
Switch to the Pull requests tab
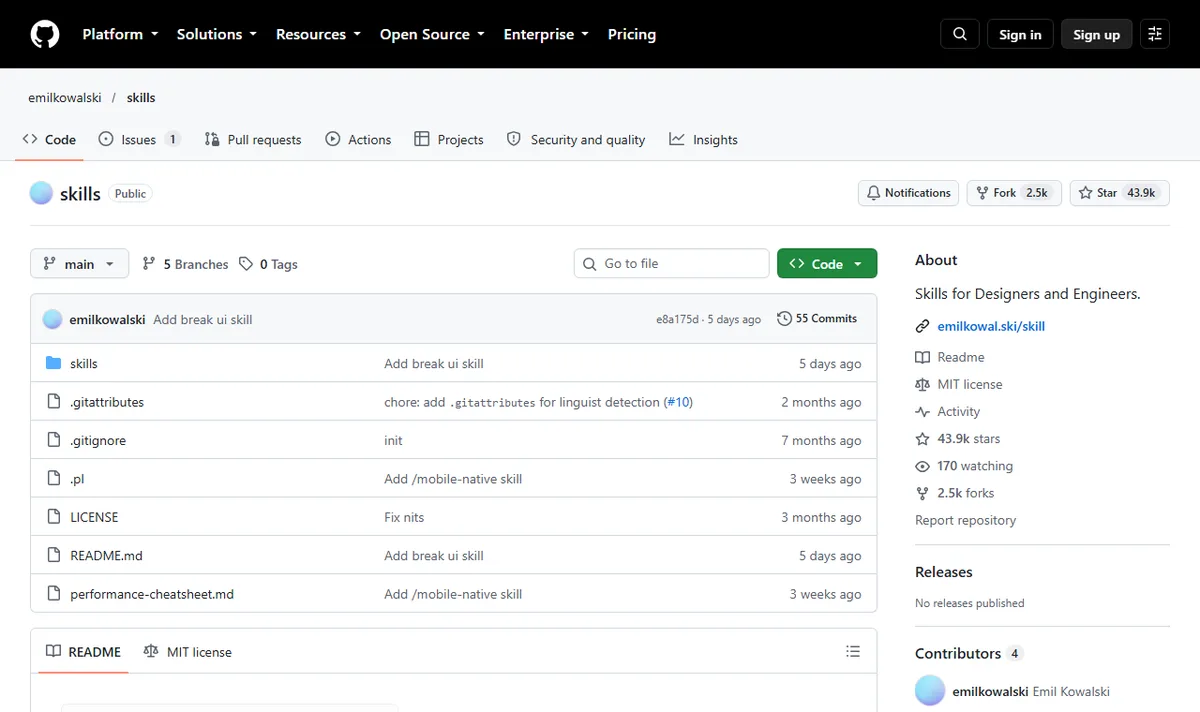click(x=253, y=140)
